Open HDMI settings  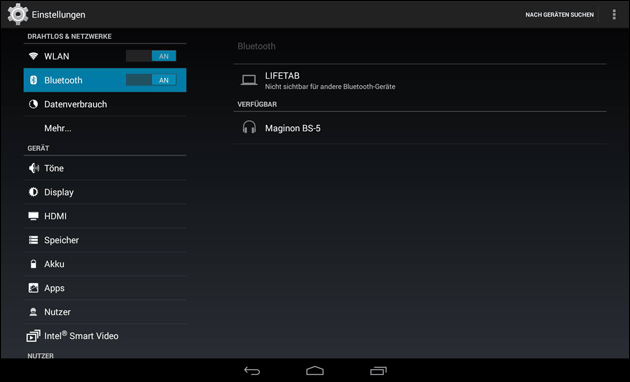tap(105, 216)
